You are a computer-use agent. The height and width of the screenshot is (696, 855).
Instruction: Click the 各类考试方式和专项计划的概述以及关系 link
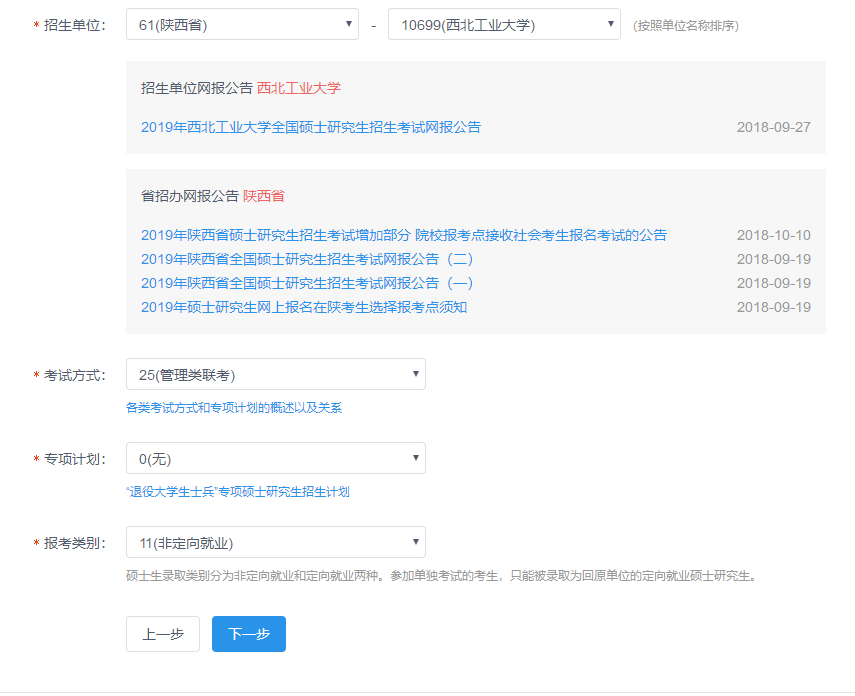click(233, 408)
